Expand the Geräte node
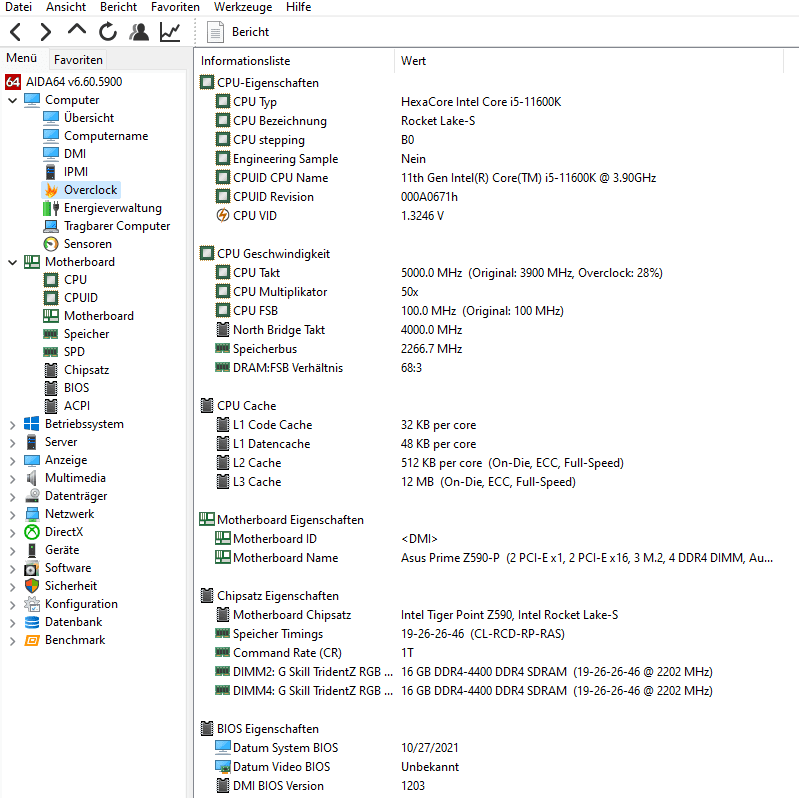The image size is (799, 798). [x=13, y=550]
